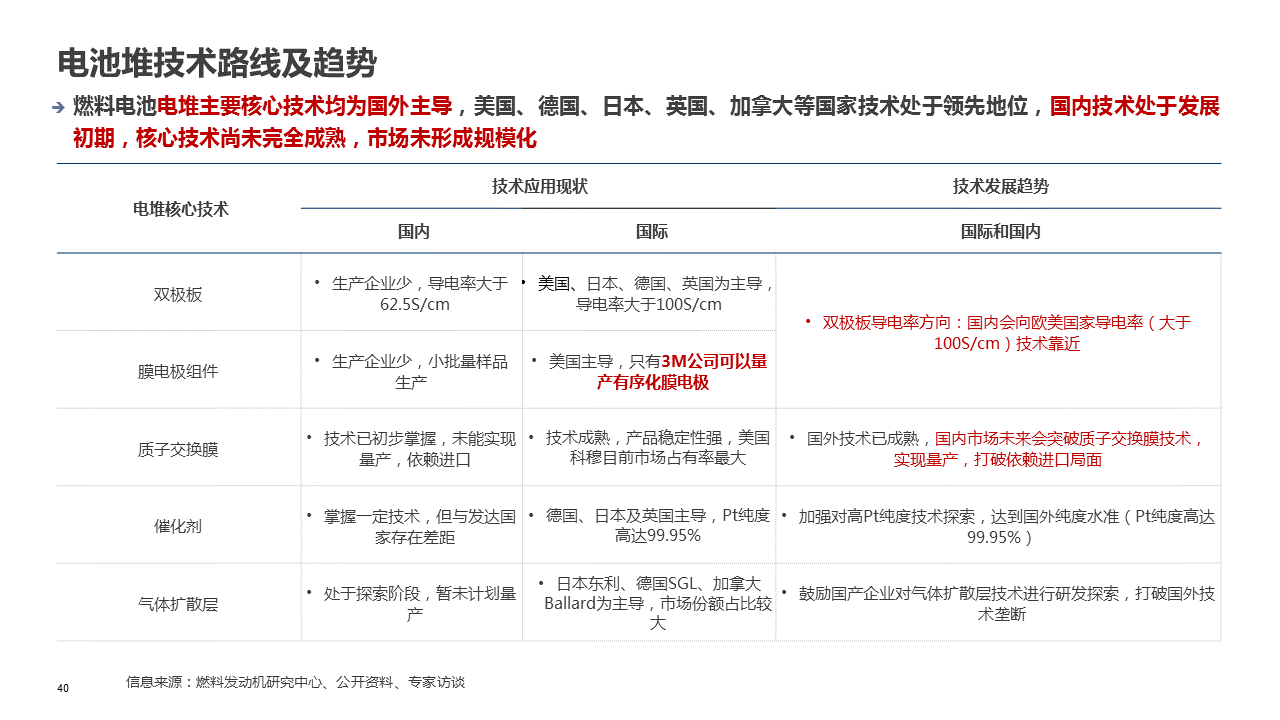Select the 催化剂 row label
1280x720 pixels.
[178, 526]
